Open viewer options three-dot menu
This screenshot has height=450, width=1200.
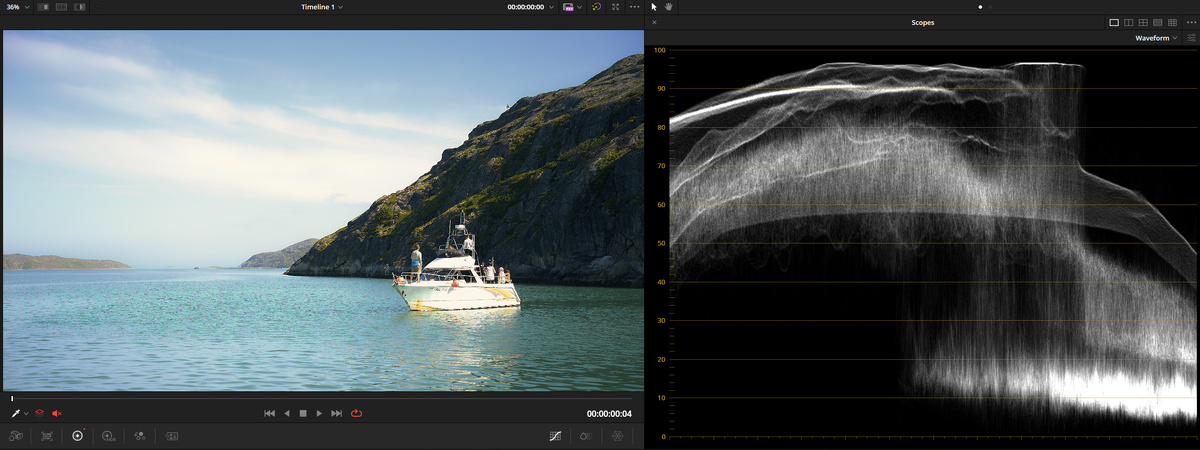click(634, 7)
